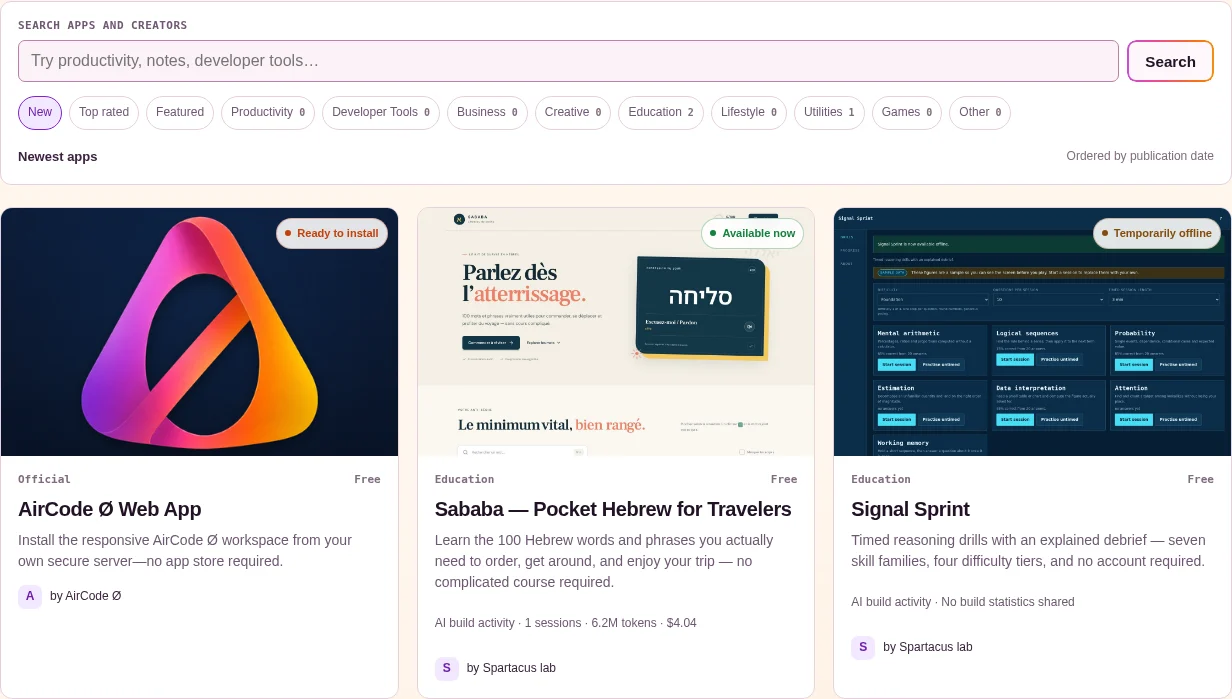1232x699 pixels.
Task: Open by Spartacus lab link on Signal Sprint card
Action: (x=927, y=647)
